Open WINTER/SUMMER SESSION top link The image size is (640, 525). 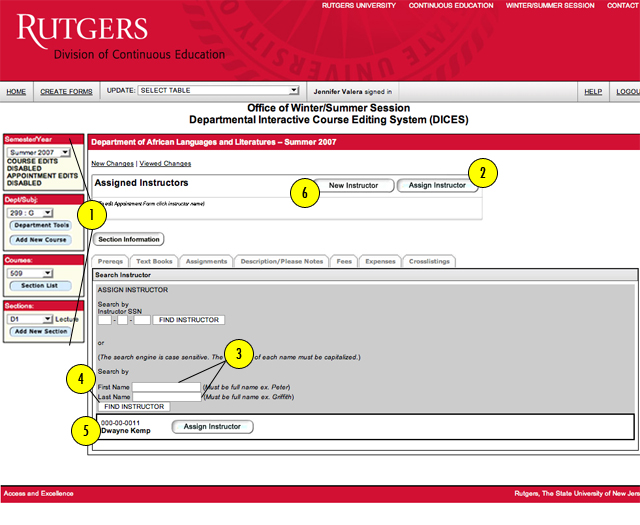tap(550, 5)
